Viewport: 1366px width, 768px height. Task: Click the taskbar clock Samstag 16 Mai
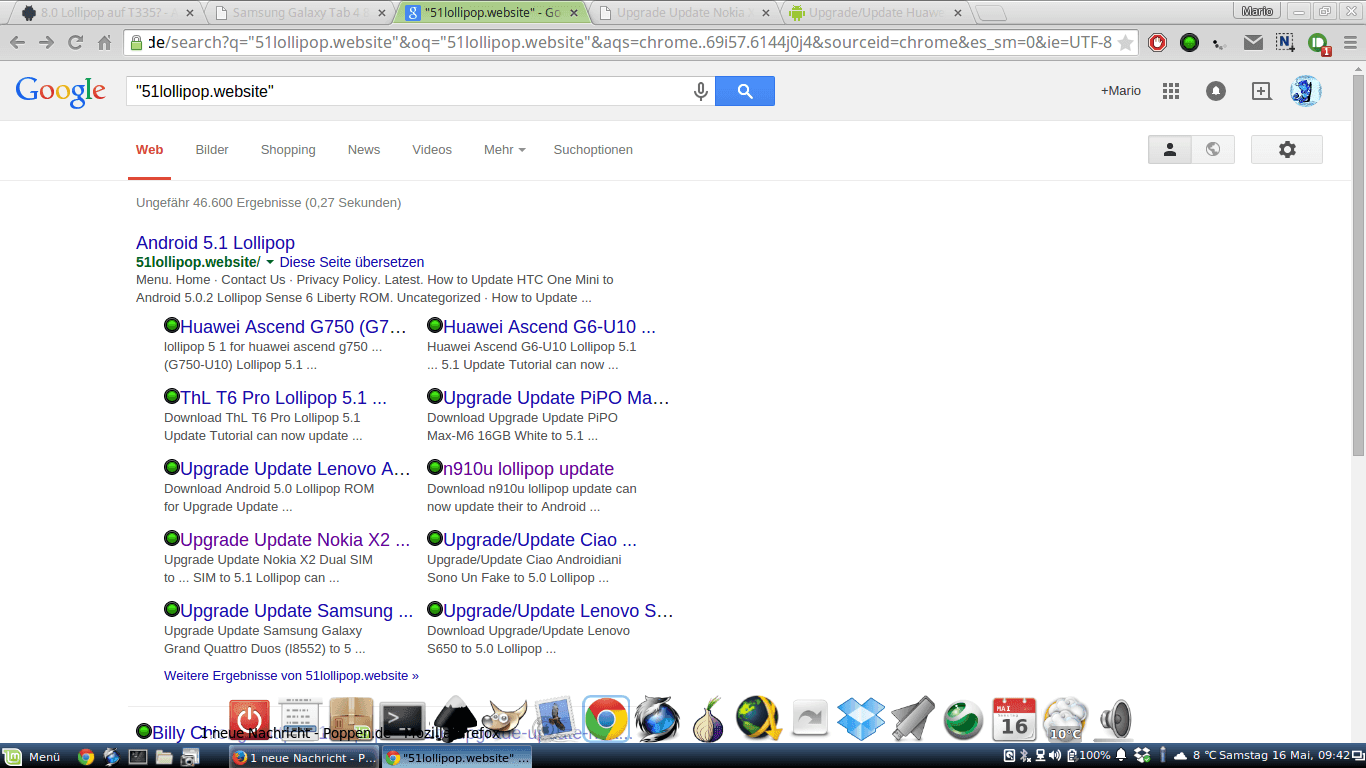[x=1285, y=756]
